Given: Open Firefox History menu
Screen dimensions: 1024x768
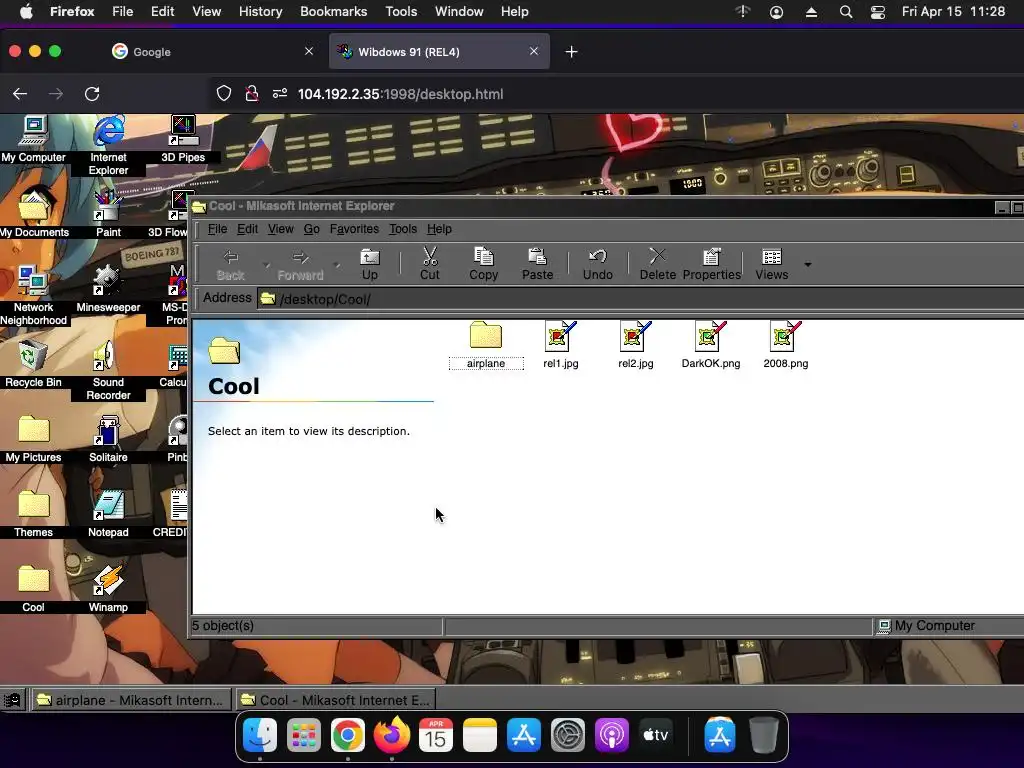Looking at the screenshot, I should point(260,12).
